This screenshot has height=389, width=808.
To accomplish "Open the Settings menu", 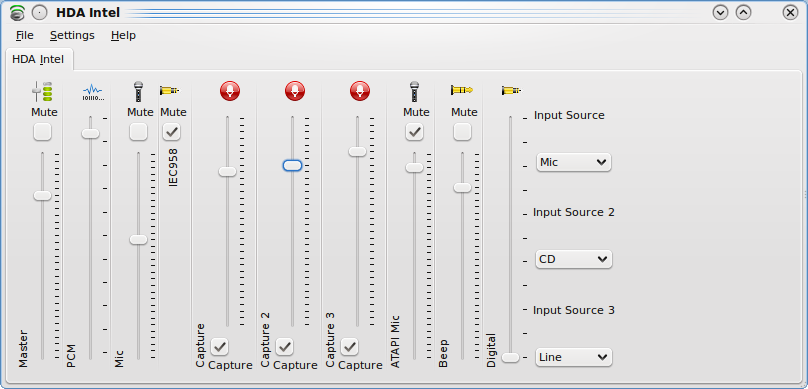I will (x=72, y=35).
